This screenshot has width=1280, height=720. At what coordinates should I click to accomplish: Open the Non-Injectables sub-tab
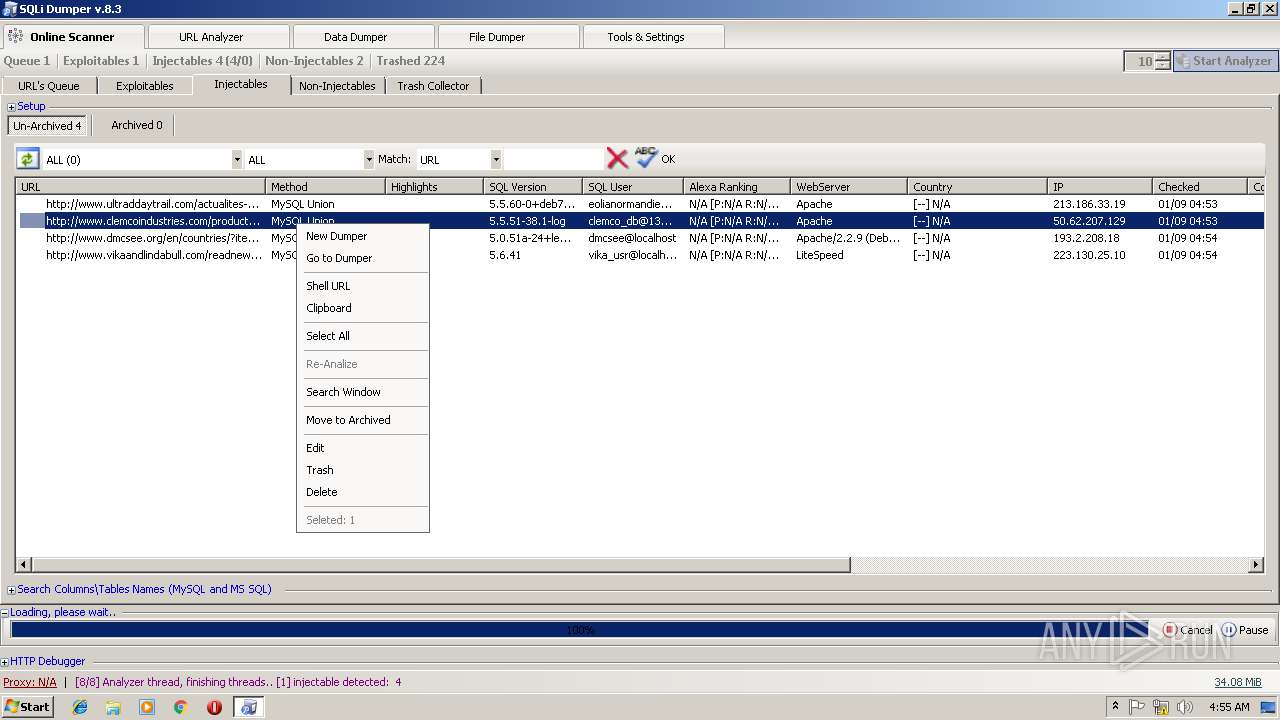coord(337,86)
